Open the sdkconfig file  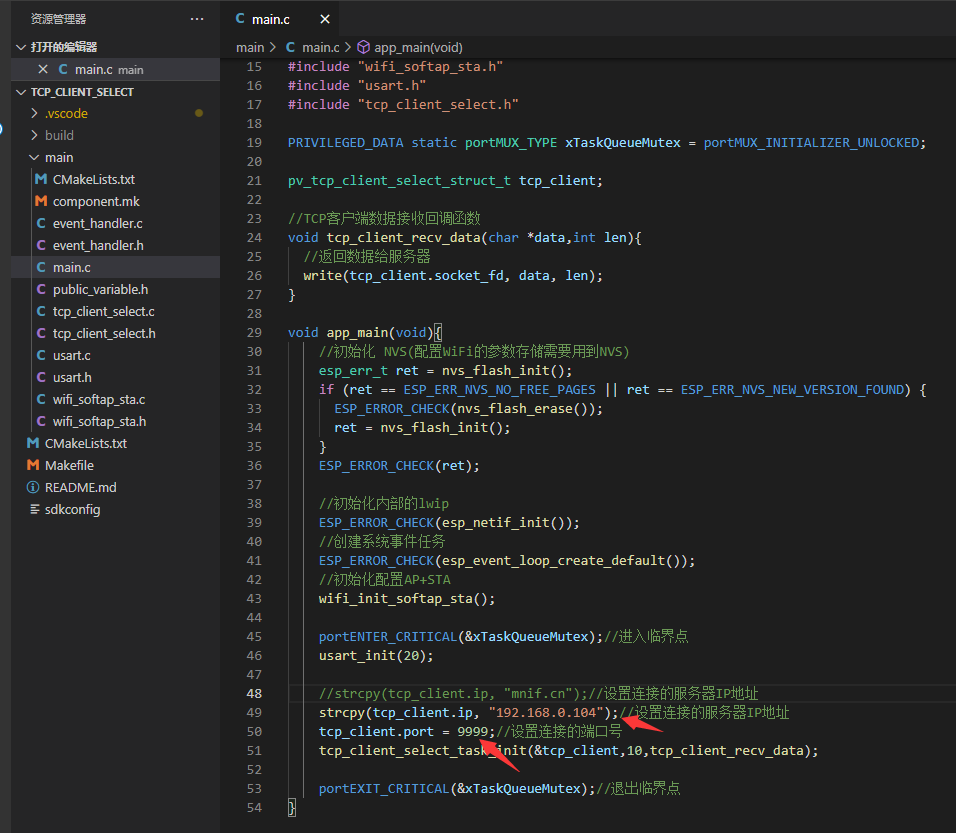(x=72, y=509)
